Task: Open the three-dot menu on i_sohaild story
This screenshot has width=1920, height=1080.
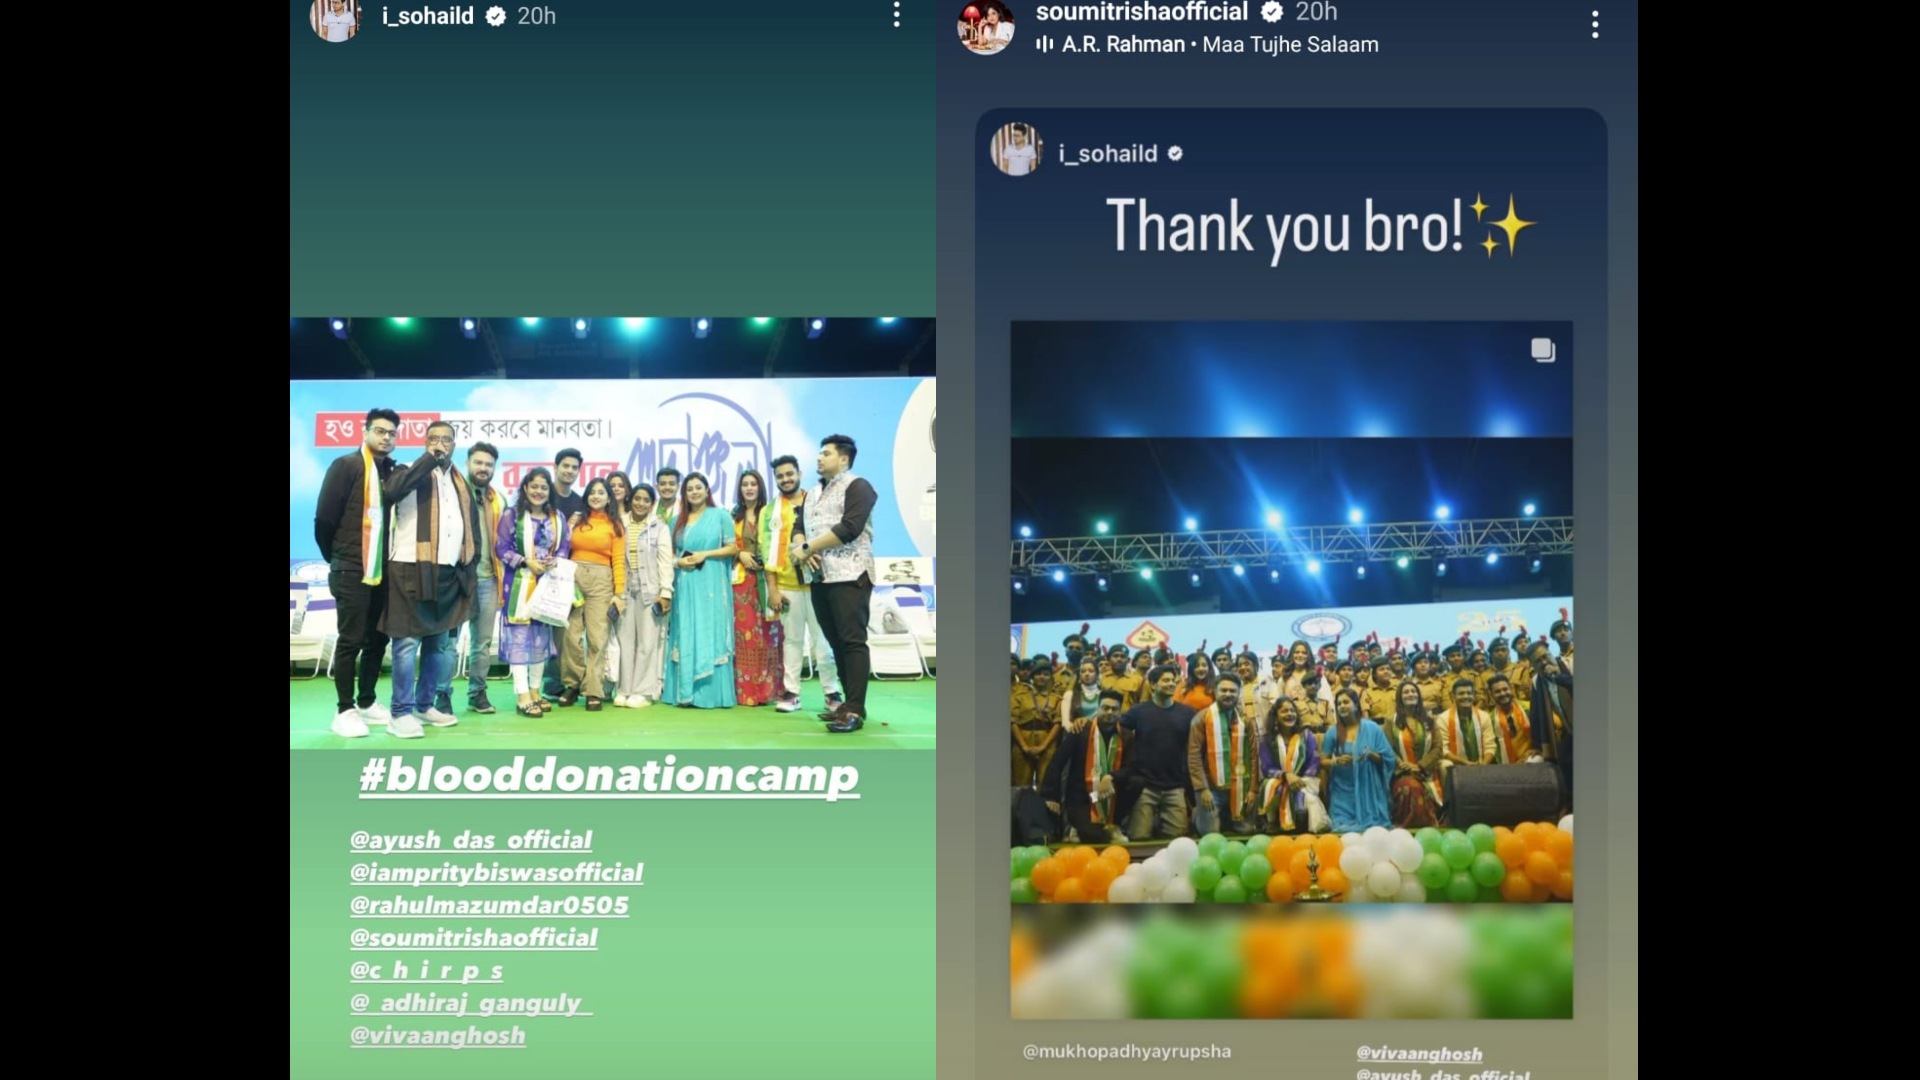Action: pos(897,14)
